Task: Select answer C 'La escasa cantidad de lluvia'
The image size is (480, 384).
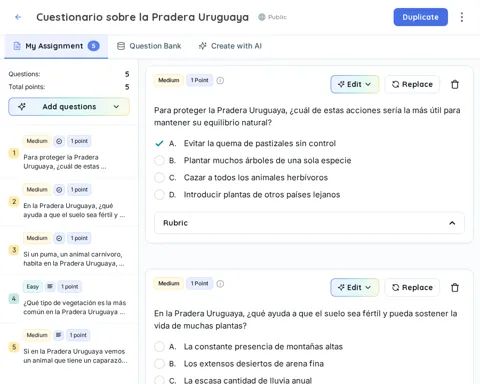Action: coord(159,380)
